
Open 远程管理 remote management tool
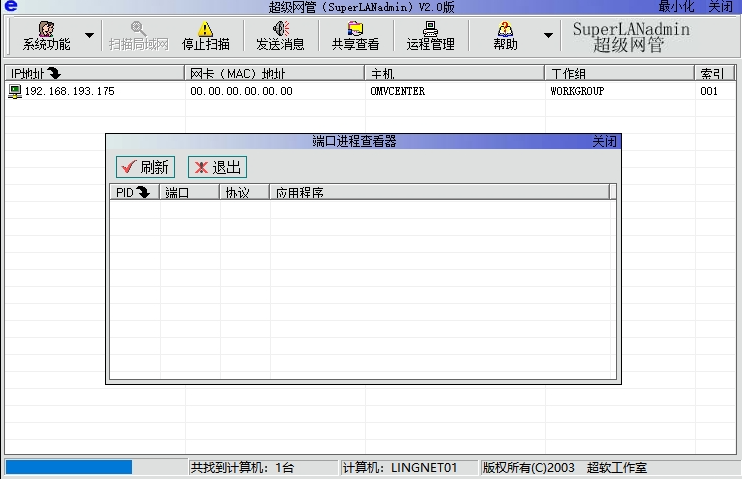(x=430, y=36)
